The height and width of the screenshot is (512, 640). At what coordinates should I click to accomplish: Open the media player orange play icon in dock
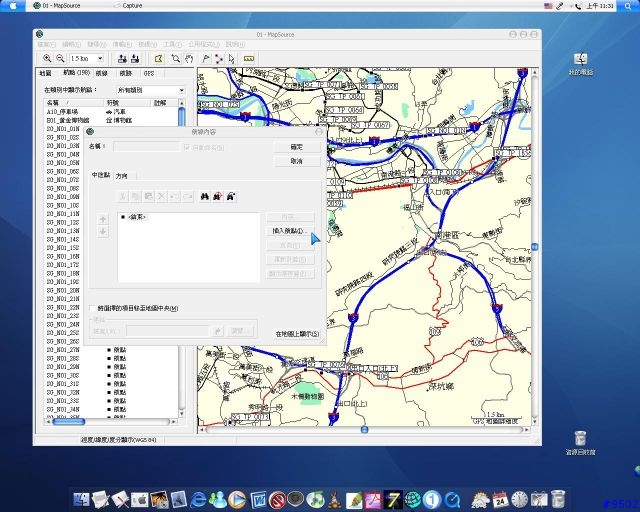237,499
